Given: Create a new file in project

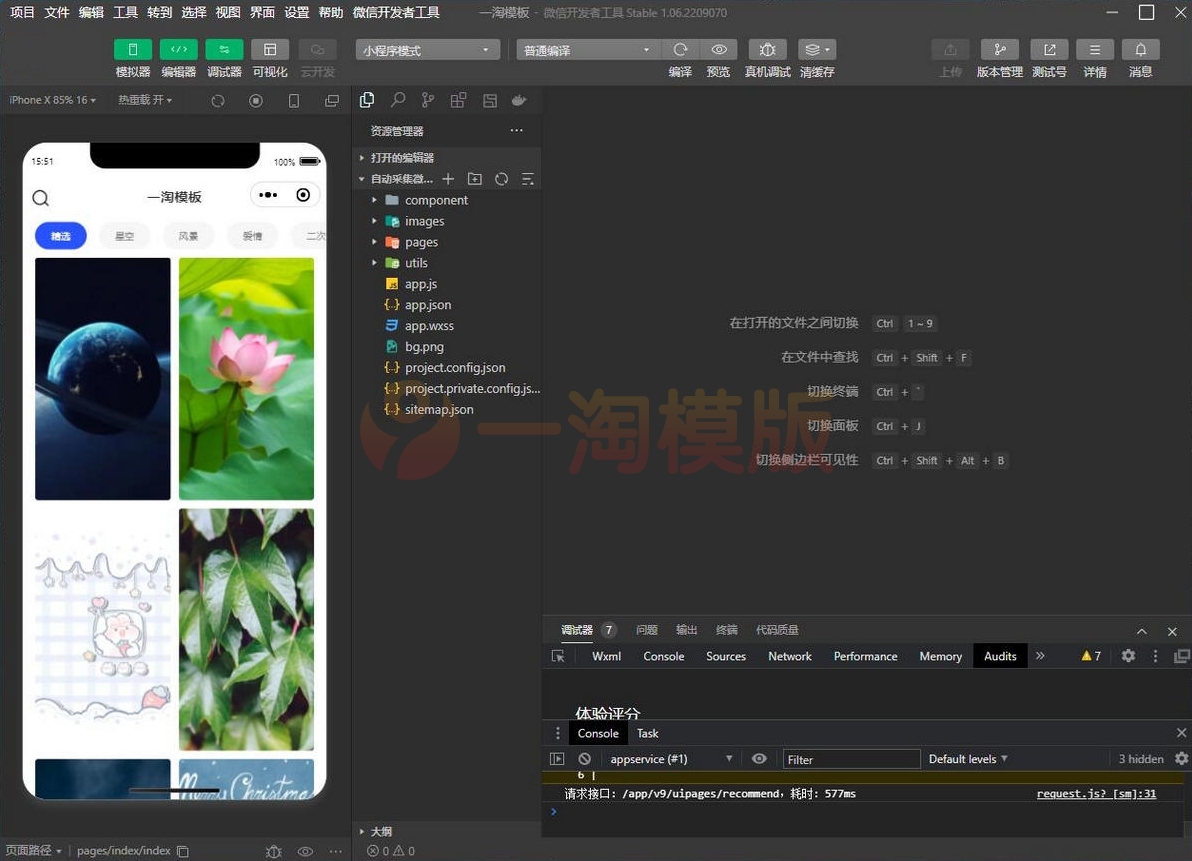Looking at the screenshot, I should click(449, 179).
